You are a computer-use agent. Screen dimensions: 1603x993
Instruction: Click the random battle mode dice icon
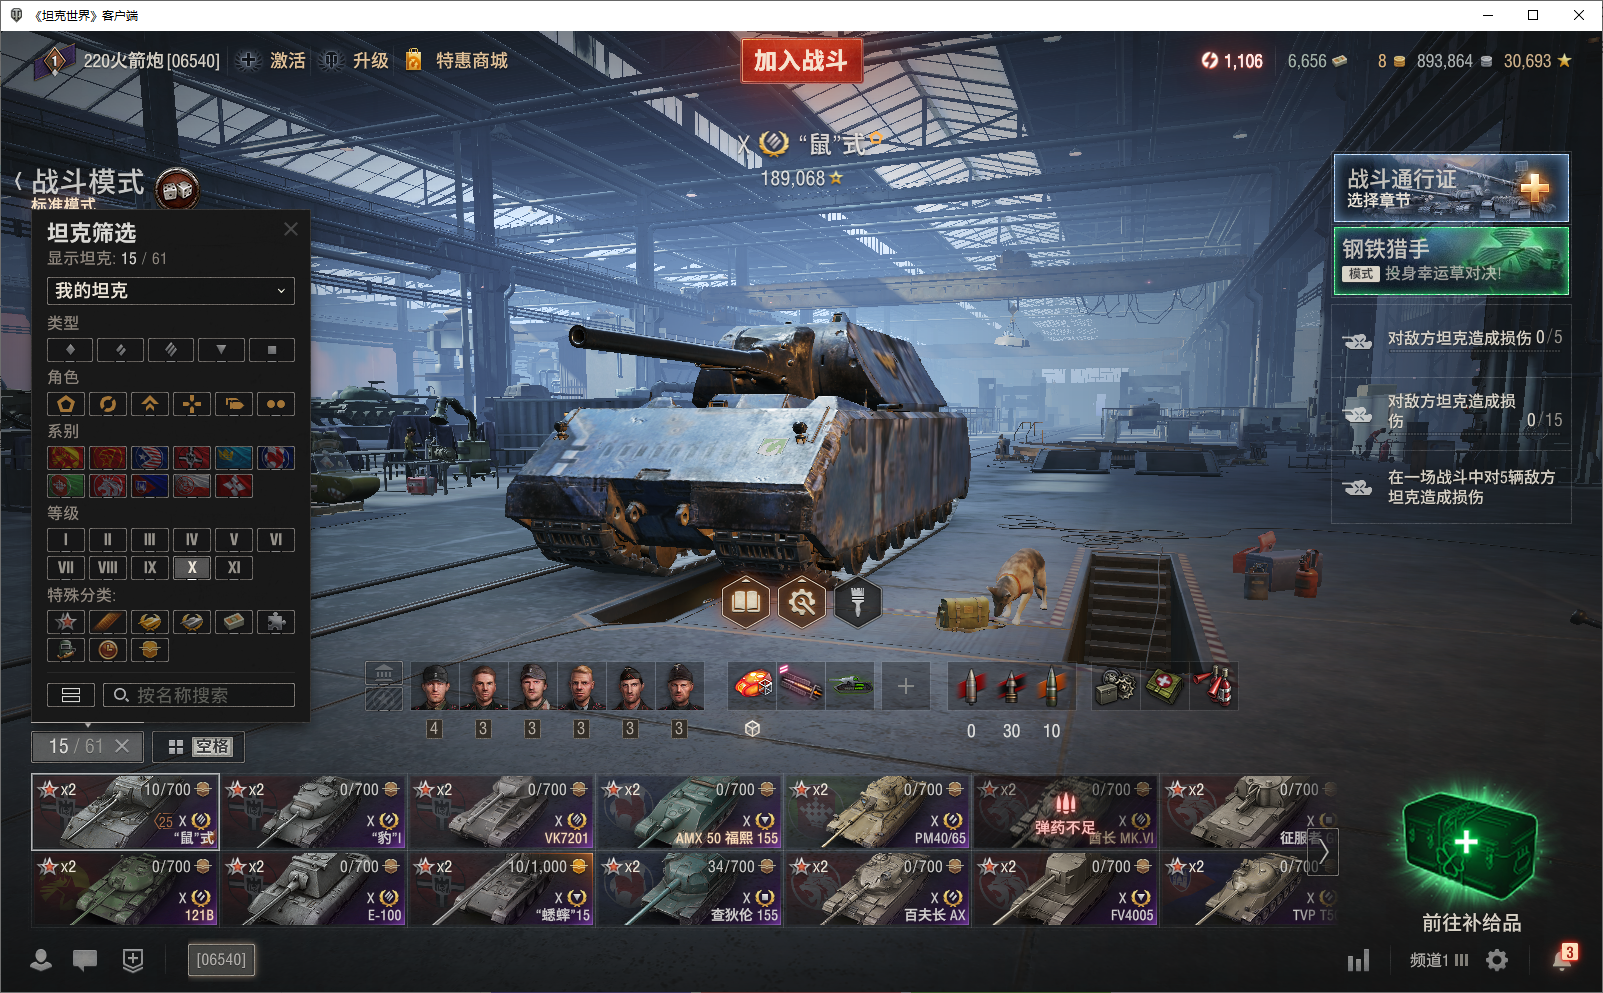(x=177, y=189)
